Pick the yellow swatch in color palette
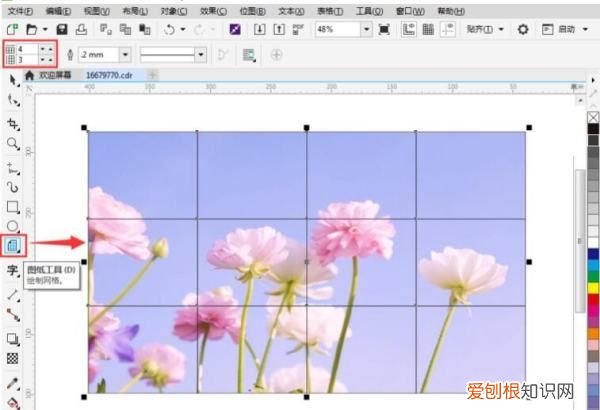 [x=593, y=287]
